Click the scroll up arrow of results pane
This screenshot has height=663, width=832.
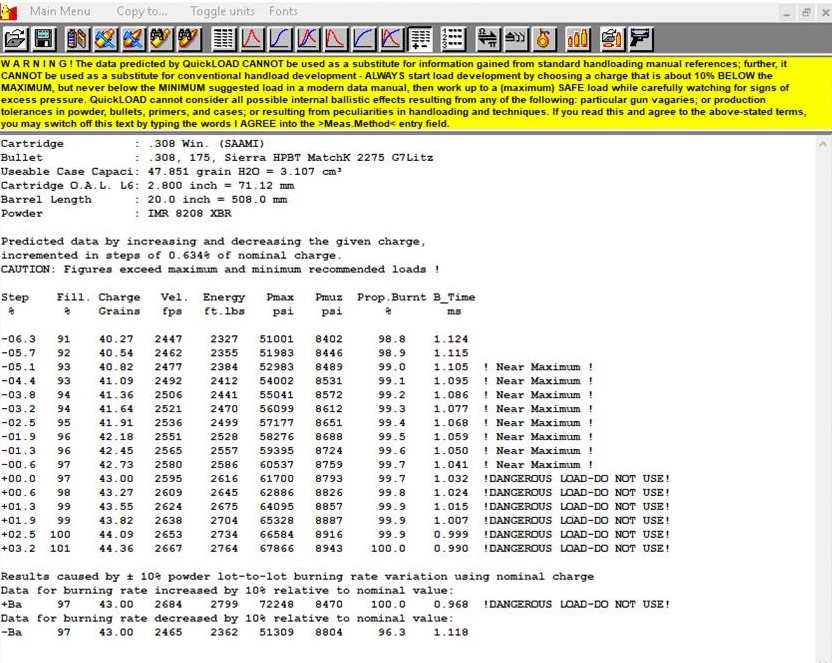tap(823, 144)
